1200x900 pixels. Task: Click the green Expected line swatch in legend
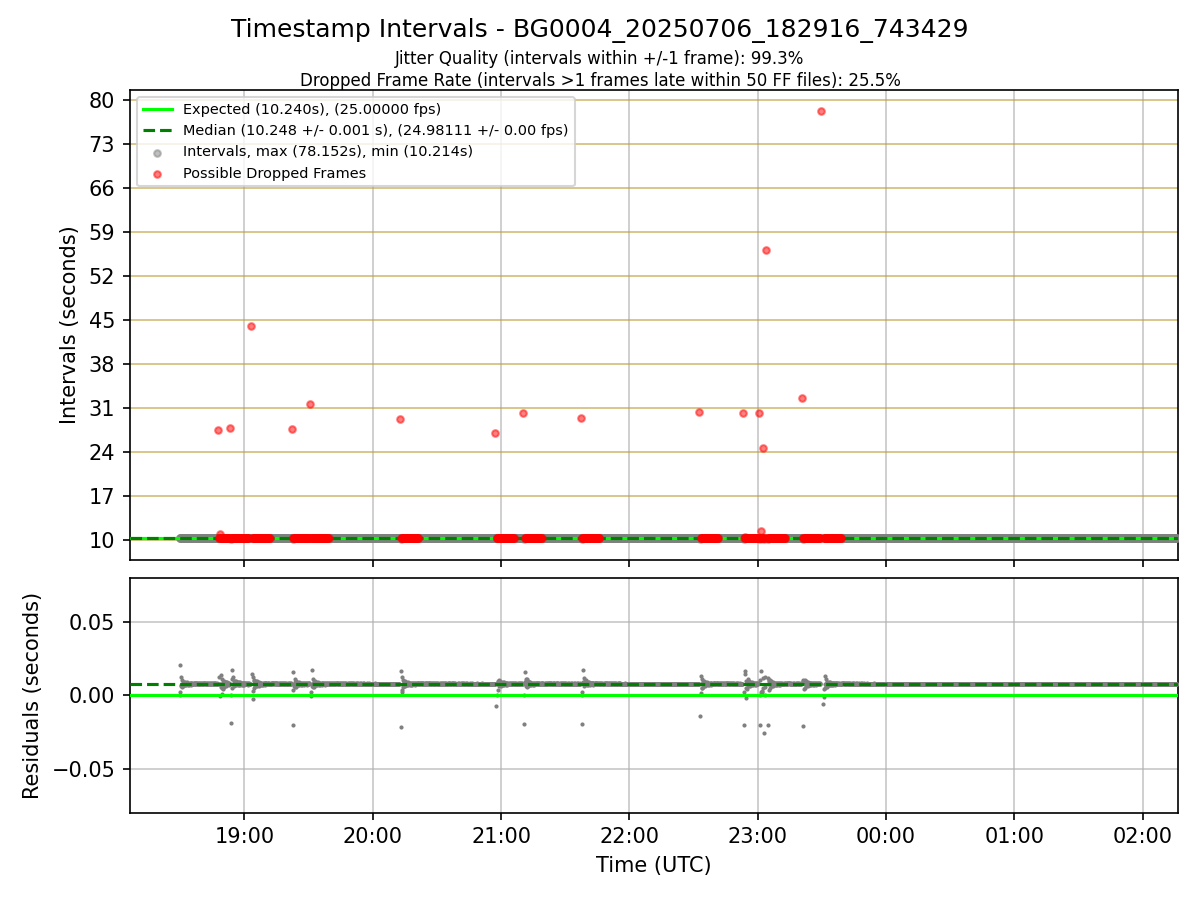point(158,109)
